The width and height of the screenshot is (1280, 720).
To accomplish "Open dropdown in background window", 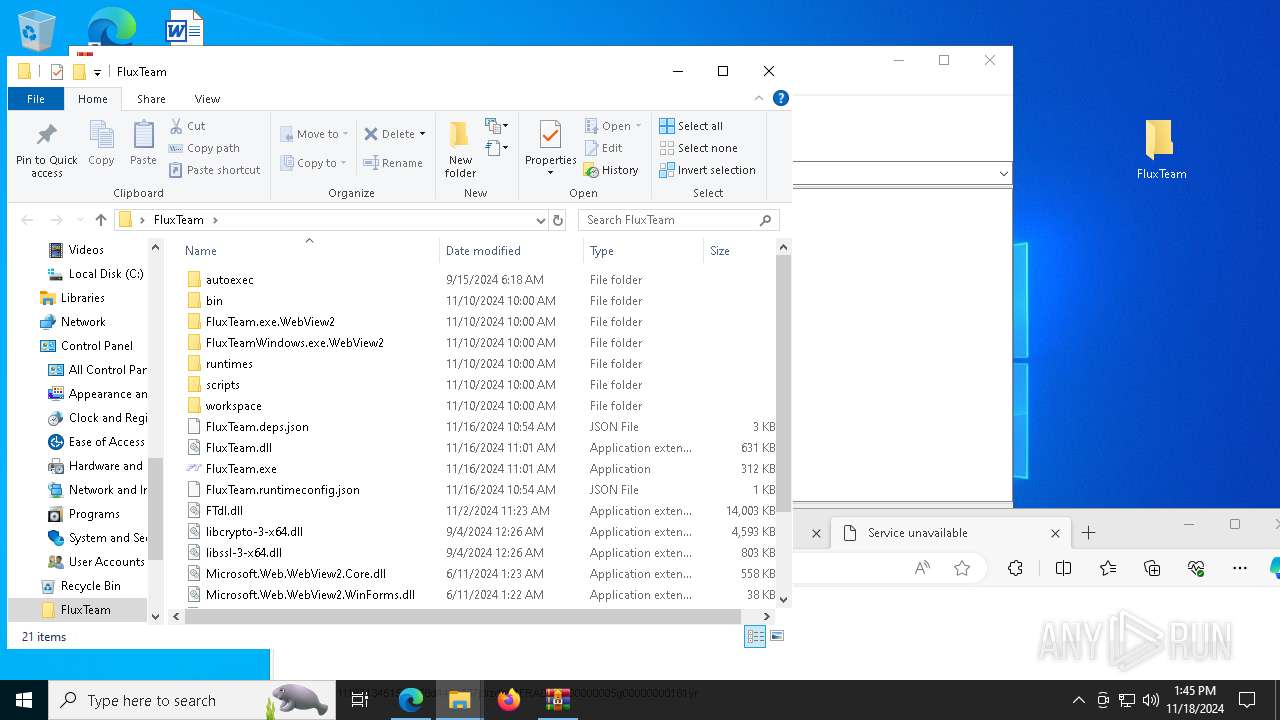I will click(x=1003, y=174).
